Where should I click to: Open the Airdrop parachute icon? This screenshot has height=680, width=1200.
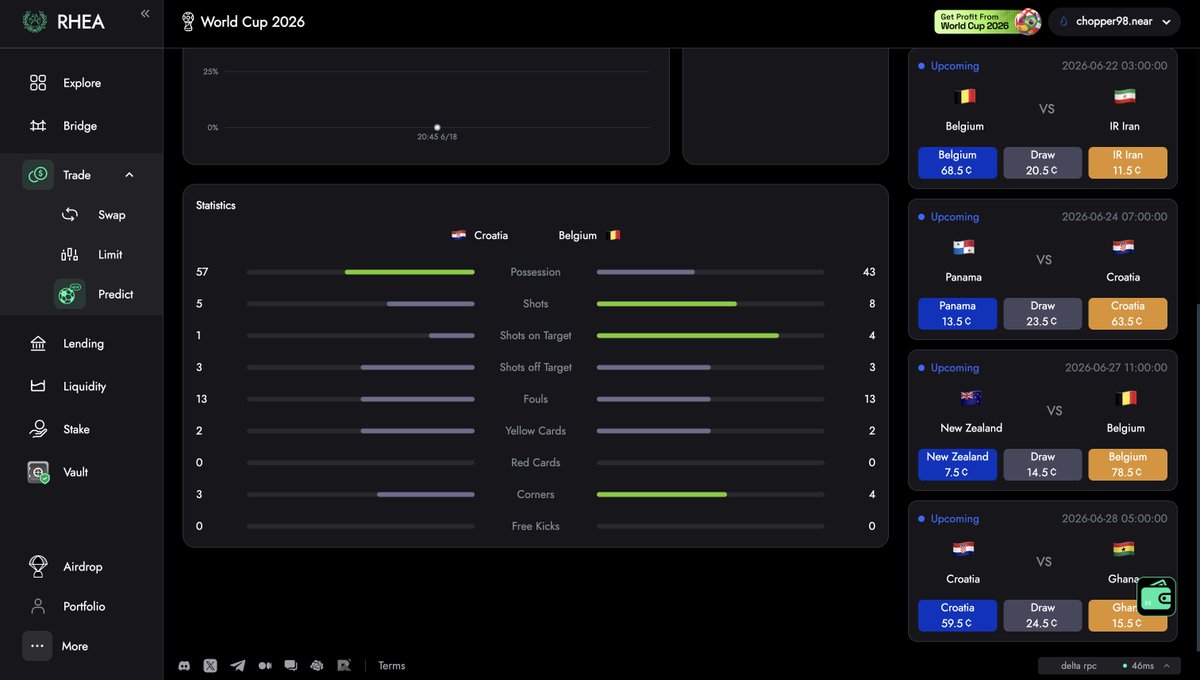click(x=38, y=567)
